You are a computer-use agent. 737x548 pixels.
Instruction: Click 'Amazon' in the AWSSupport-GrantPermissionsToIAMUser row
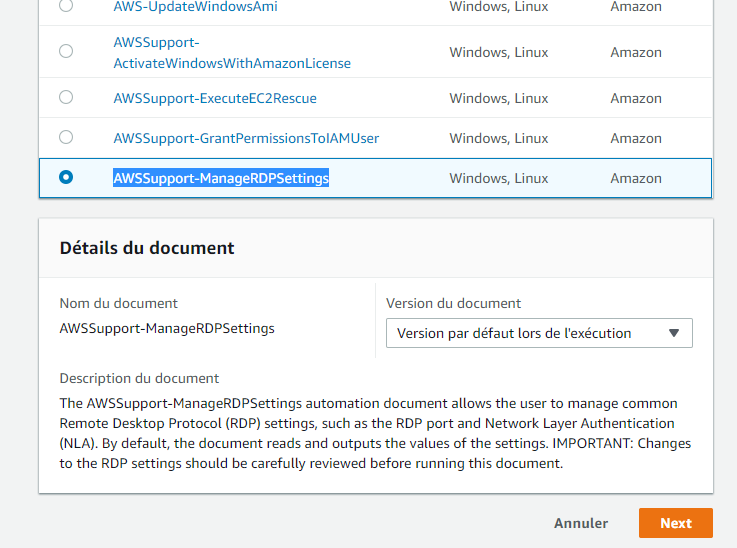pos(636,138)
